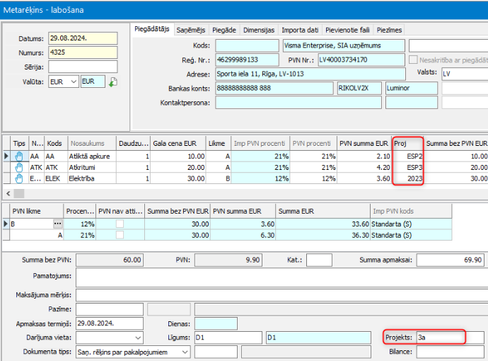Click the hand icon in the Atkritumi row

pos(19,167)
